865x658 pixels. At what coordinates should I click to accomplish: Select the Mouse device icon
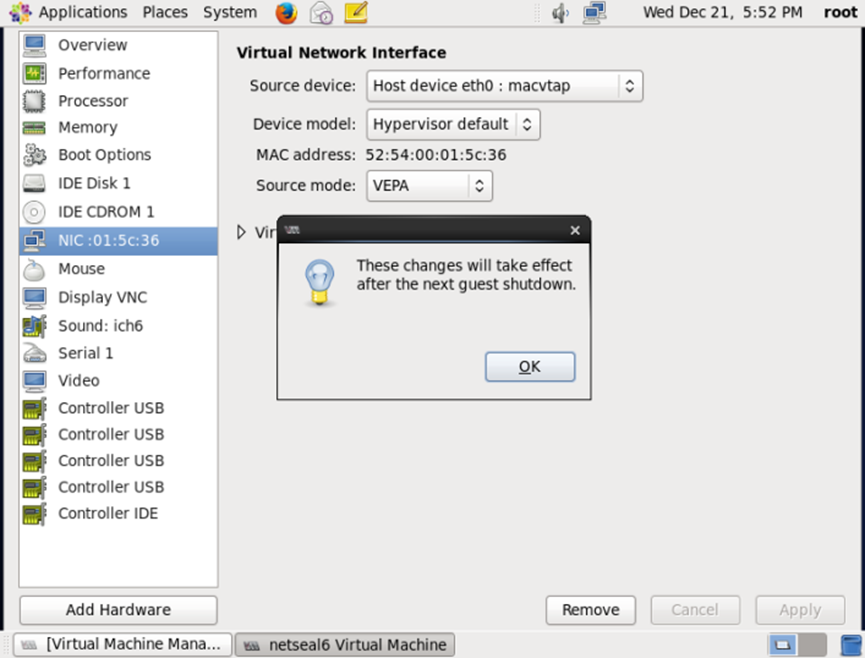(x=34, y=269)
